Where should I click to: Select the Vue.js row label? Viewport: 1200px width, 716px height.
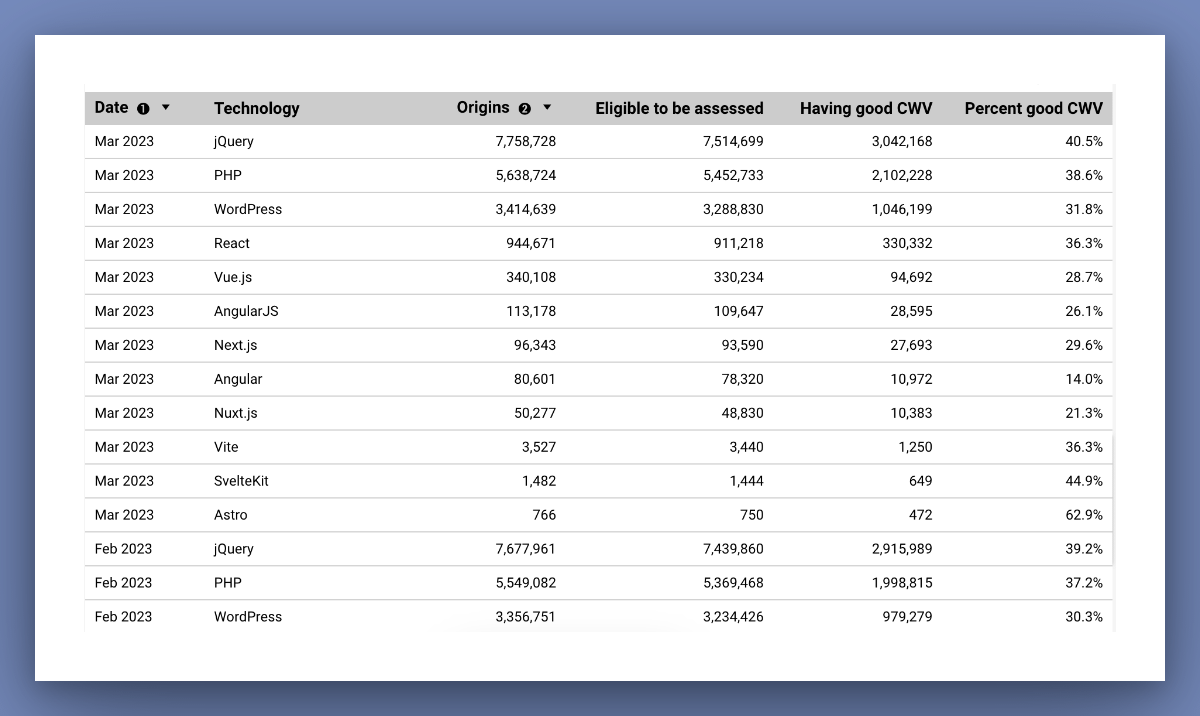coord(233,277)
